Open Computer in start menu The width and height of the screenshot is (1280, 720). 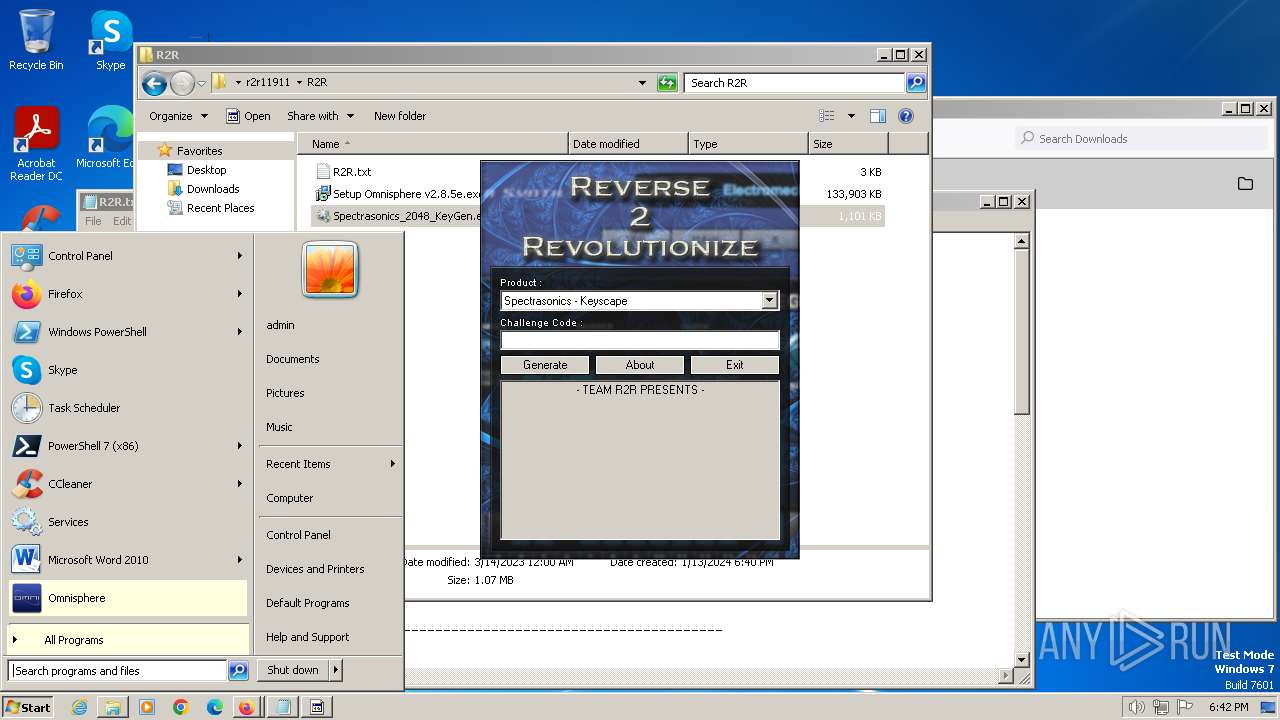click(290, 498)
